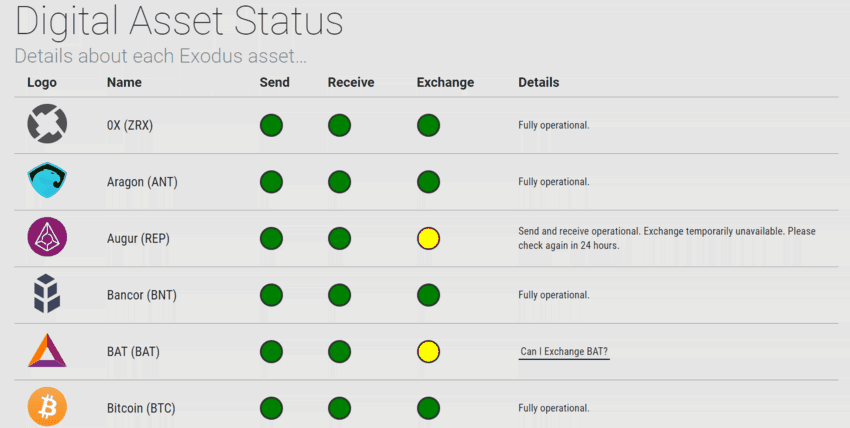Viewport: 850px width, 428px height.
Task: Click the Receive column header
Action: 351,82
